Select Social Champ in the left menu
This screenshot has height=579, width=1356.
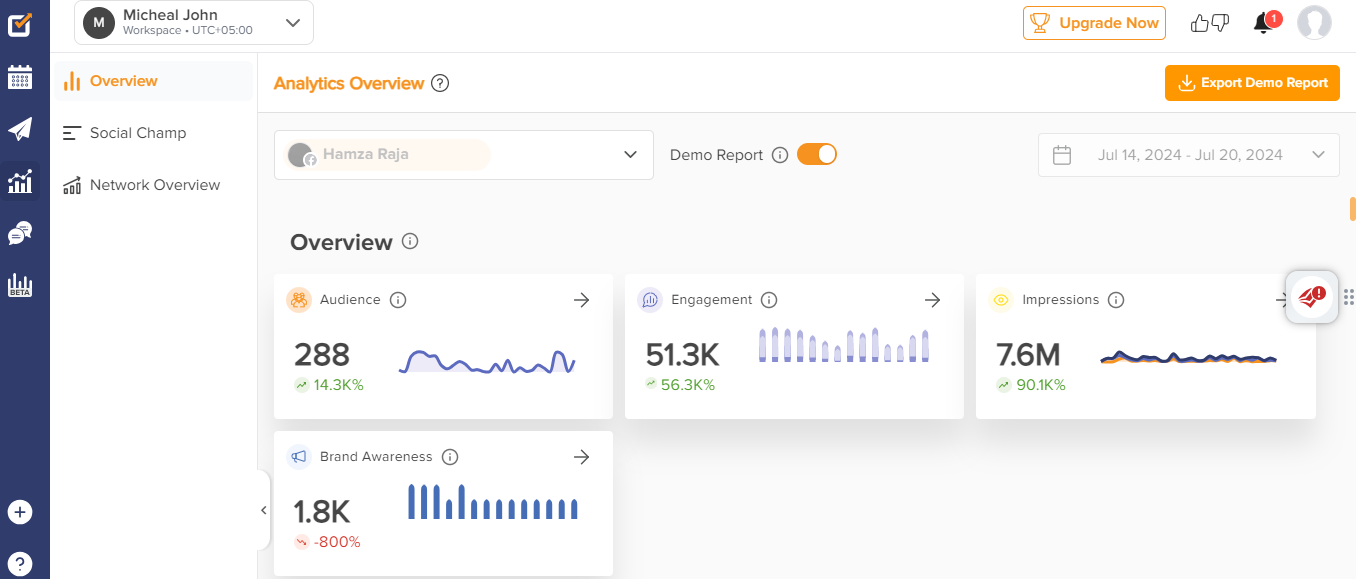[139, 132]
